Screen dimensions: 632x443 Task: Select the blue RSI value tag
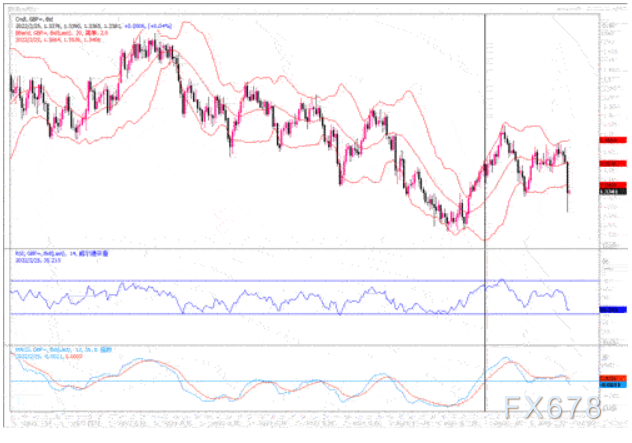pos(613,310)
